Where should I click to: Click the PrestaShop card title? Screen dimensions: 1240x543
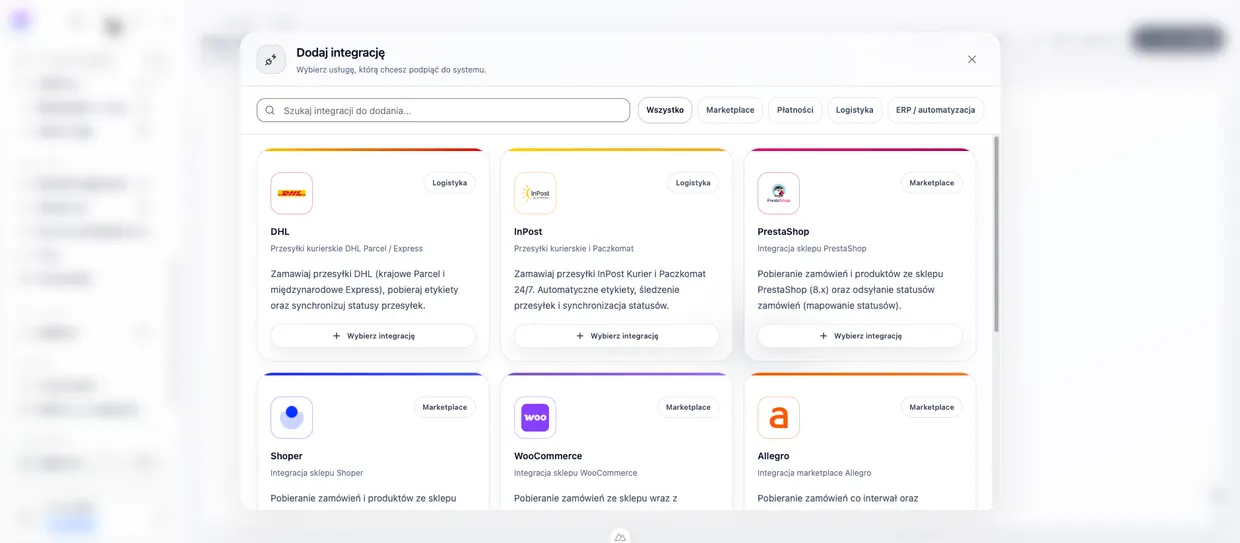pyautogui.click(x=784, y=232)
